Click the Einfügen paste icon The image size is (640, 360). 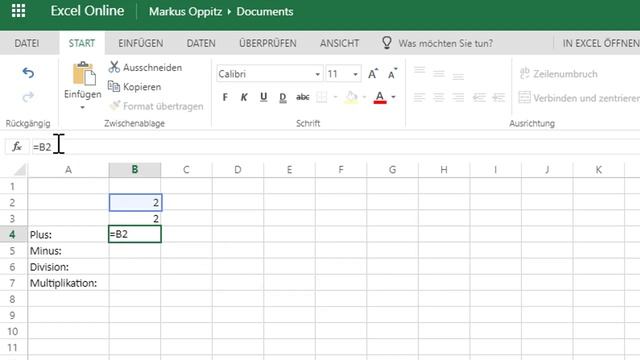click(x=84, y=74)
